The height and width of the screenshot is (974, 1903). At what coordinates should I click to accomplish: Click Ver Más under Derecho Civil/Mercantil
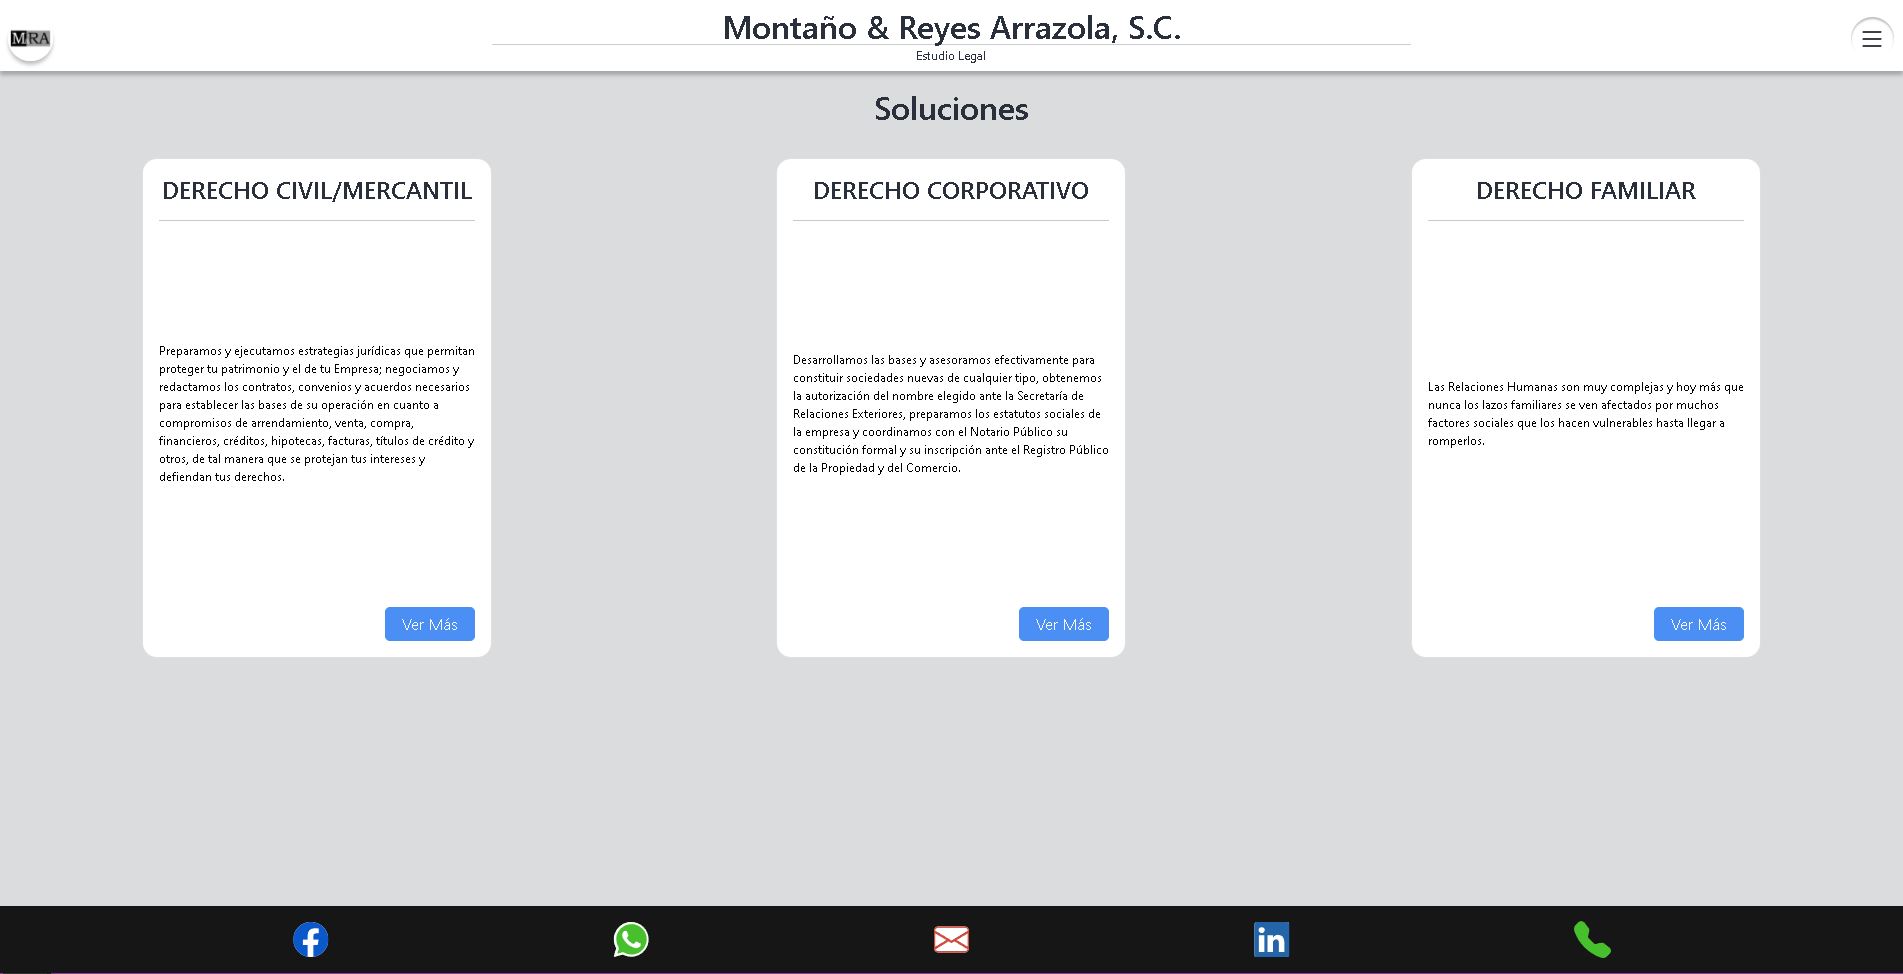[430, 624]
